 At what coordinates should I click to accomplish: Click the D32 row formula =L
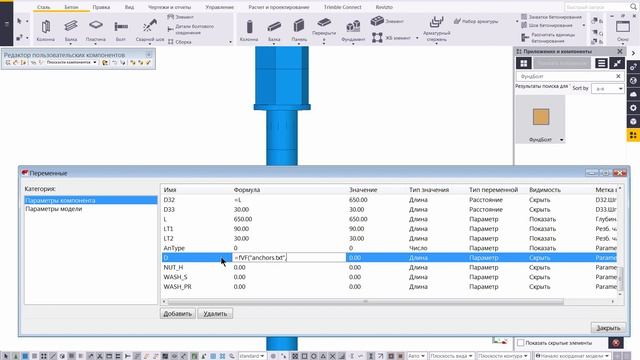[x=238, y=200]
